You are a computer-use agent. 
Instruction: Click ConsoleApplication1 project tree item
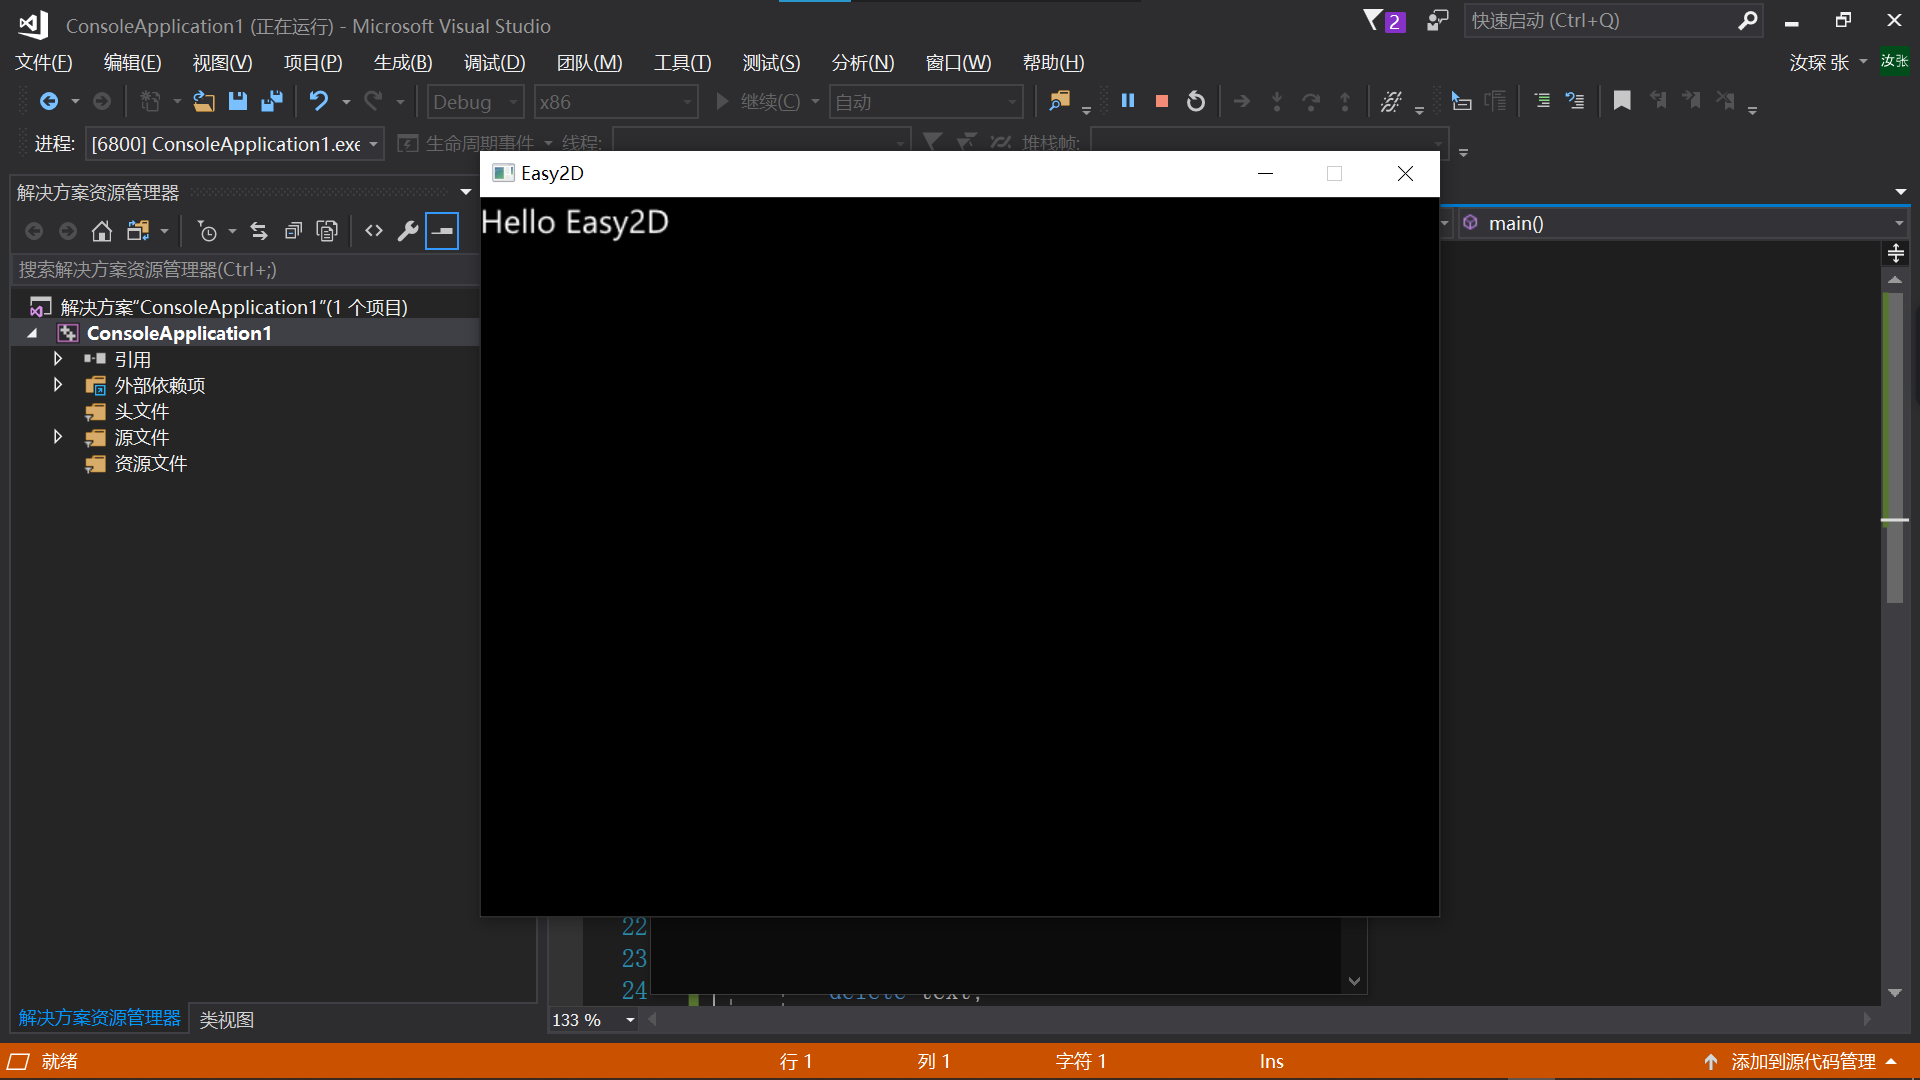[178, 332]
